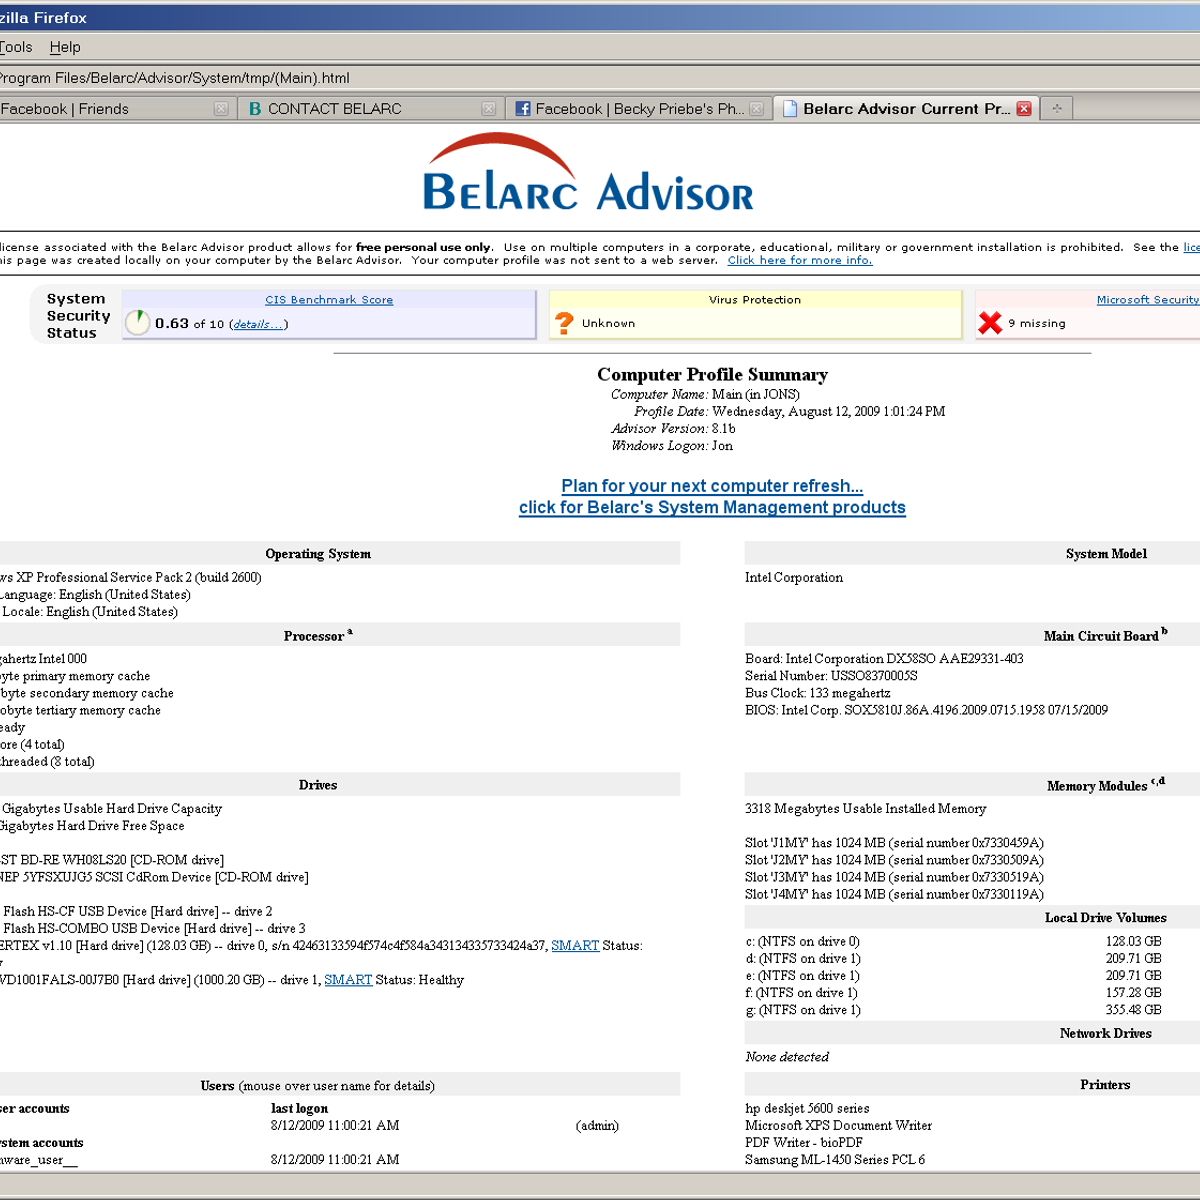Image resolution: width=1200 pixels, height=1200 pixels.
Task: Click the new tab button in the tab bar
Action: coord(1056,108)
